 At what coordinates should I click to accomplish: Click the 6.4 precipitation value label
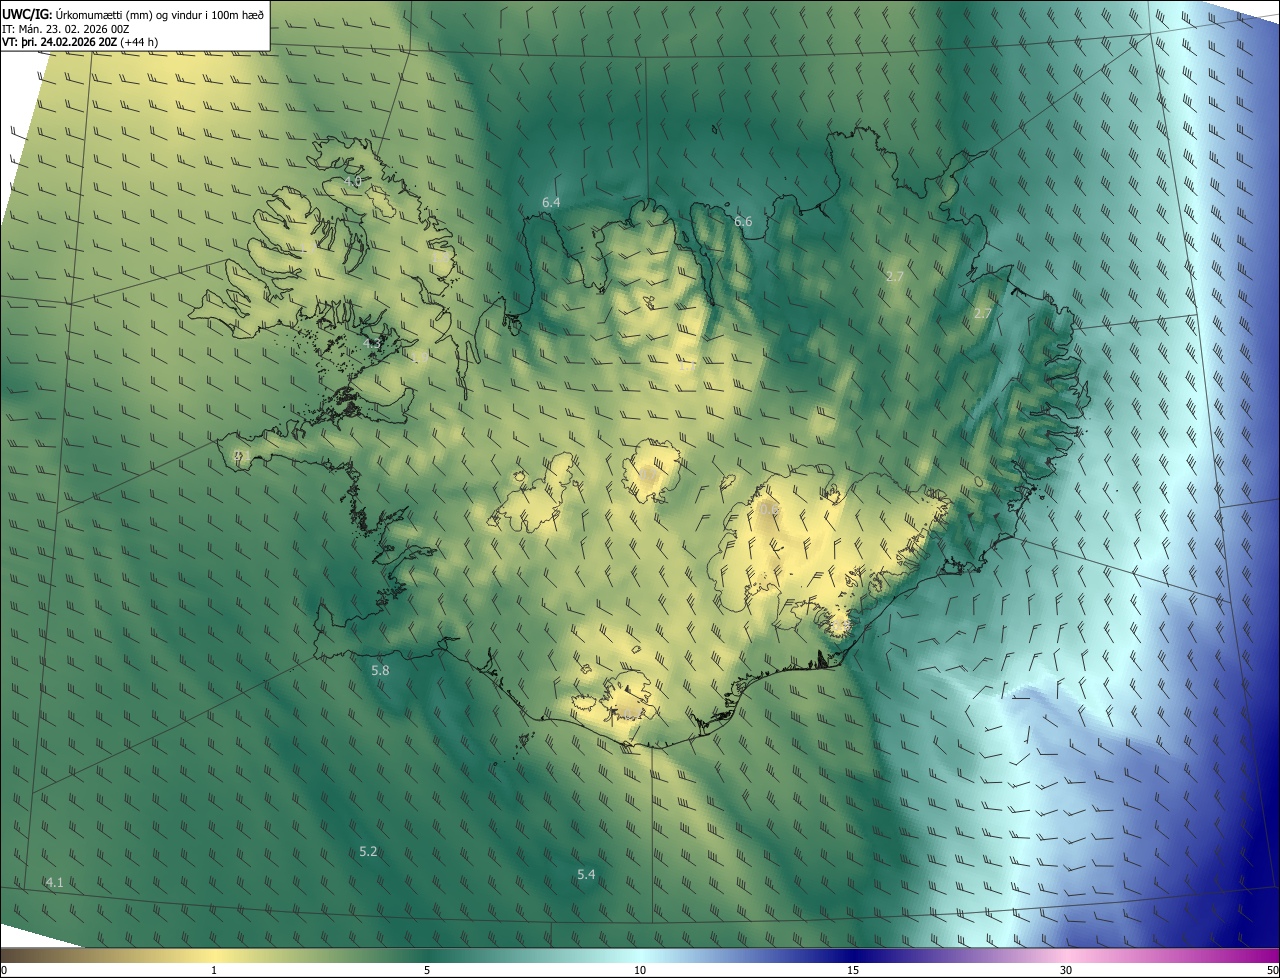(x=551, y=203)
